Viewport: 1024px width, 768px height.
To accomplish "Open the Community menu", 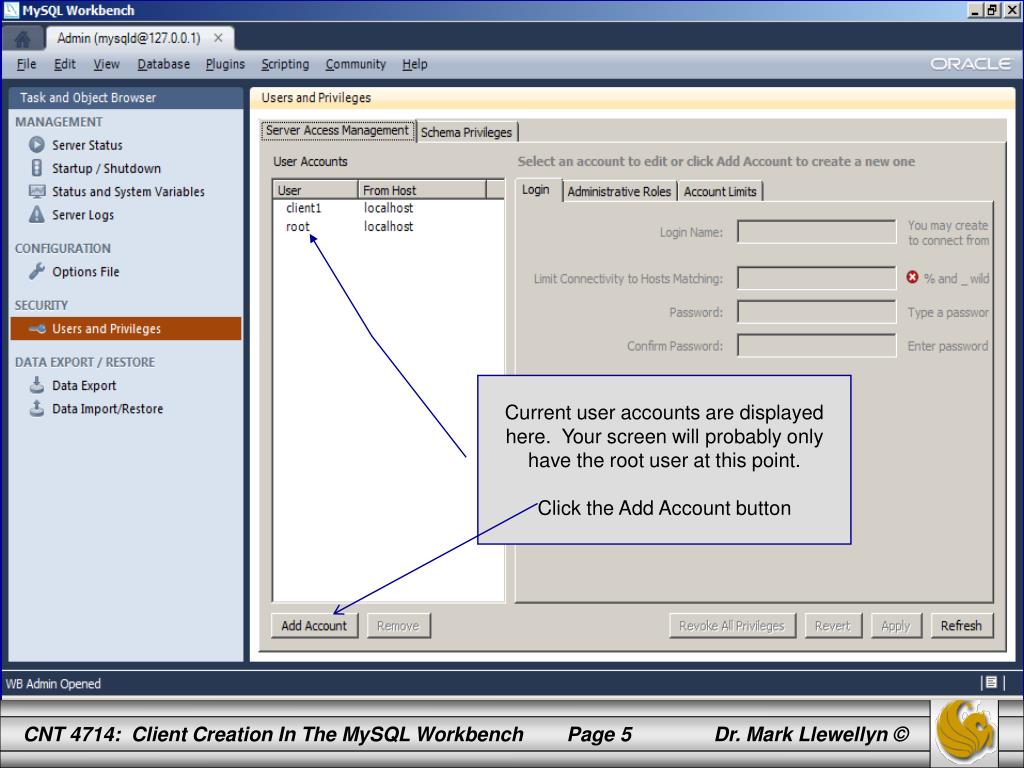I will click(x=356, y=64).
